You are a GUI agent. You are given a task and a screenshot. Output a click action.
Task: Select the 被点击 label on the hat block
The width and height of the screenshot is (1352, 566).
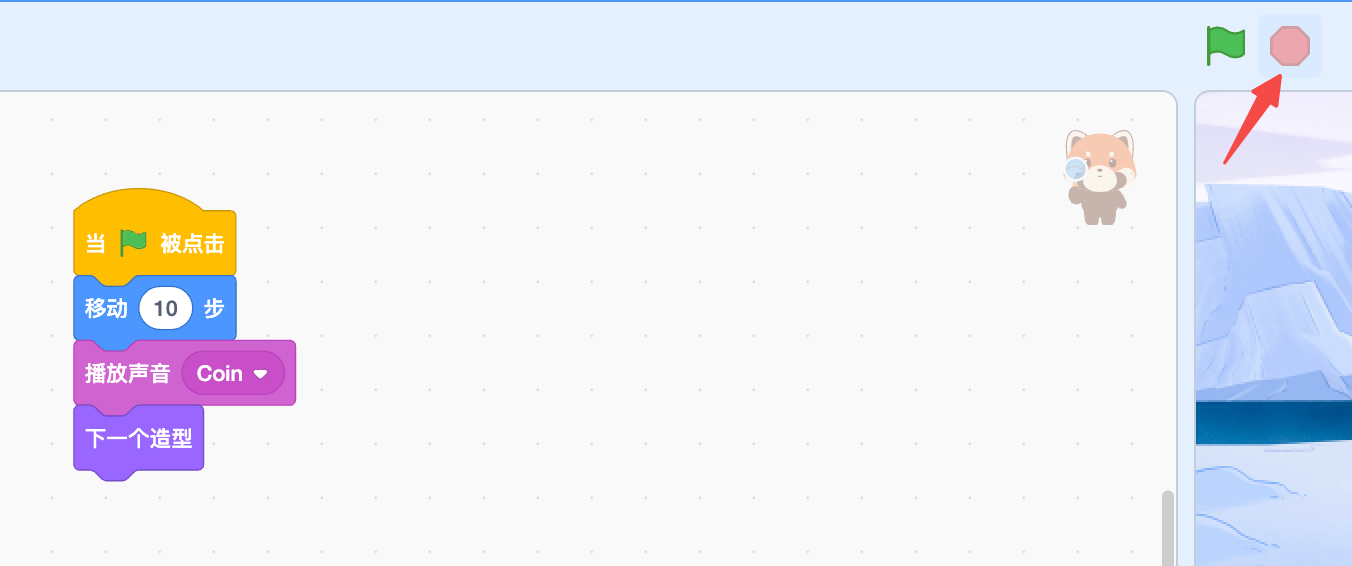(x=192, y=244)
